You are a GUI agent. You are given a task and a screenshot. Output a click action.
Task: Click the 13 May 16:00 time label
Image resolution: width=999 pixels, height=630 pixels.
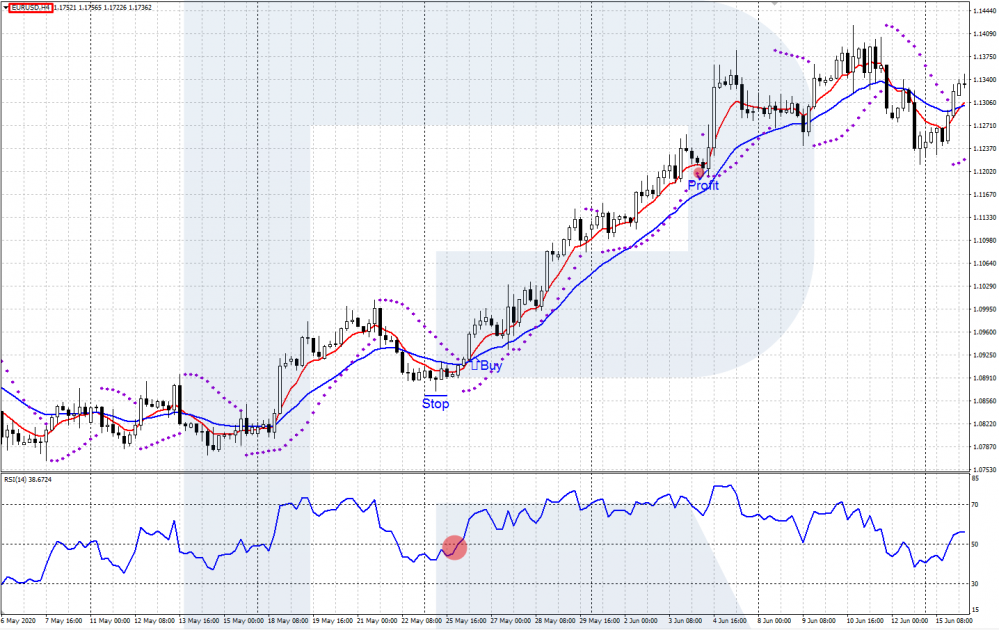pos(198,620)
